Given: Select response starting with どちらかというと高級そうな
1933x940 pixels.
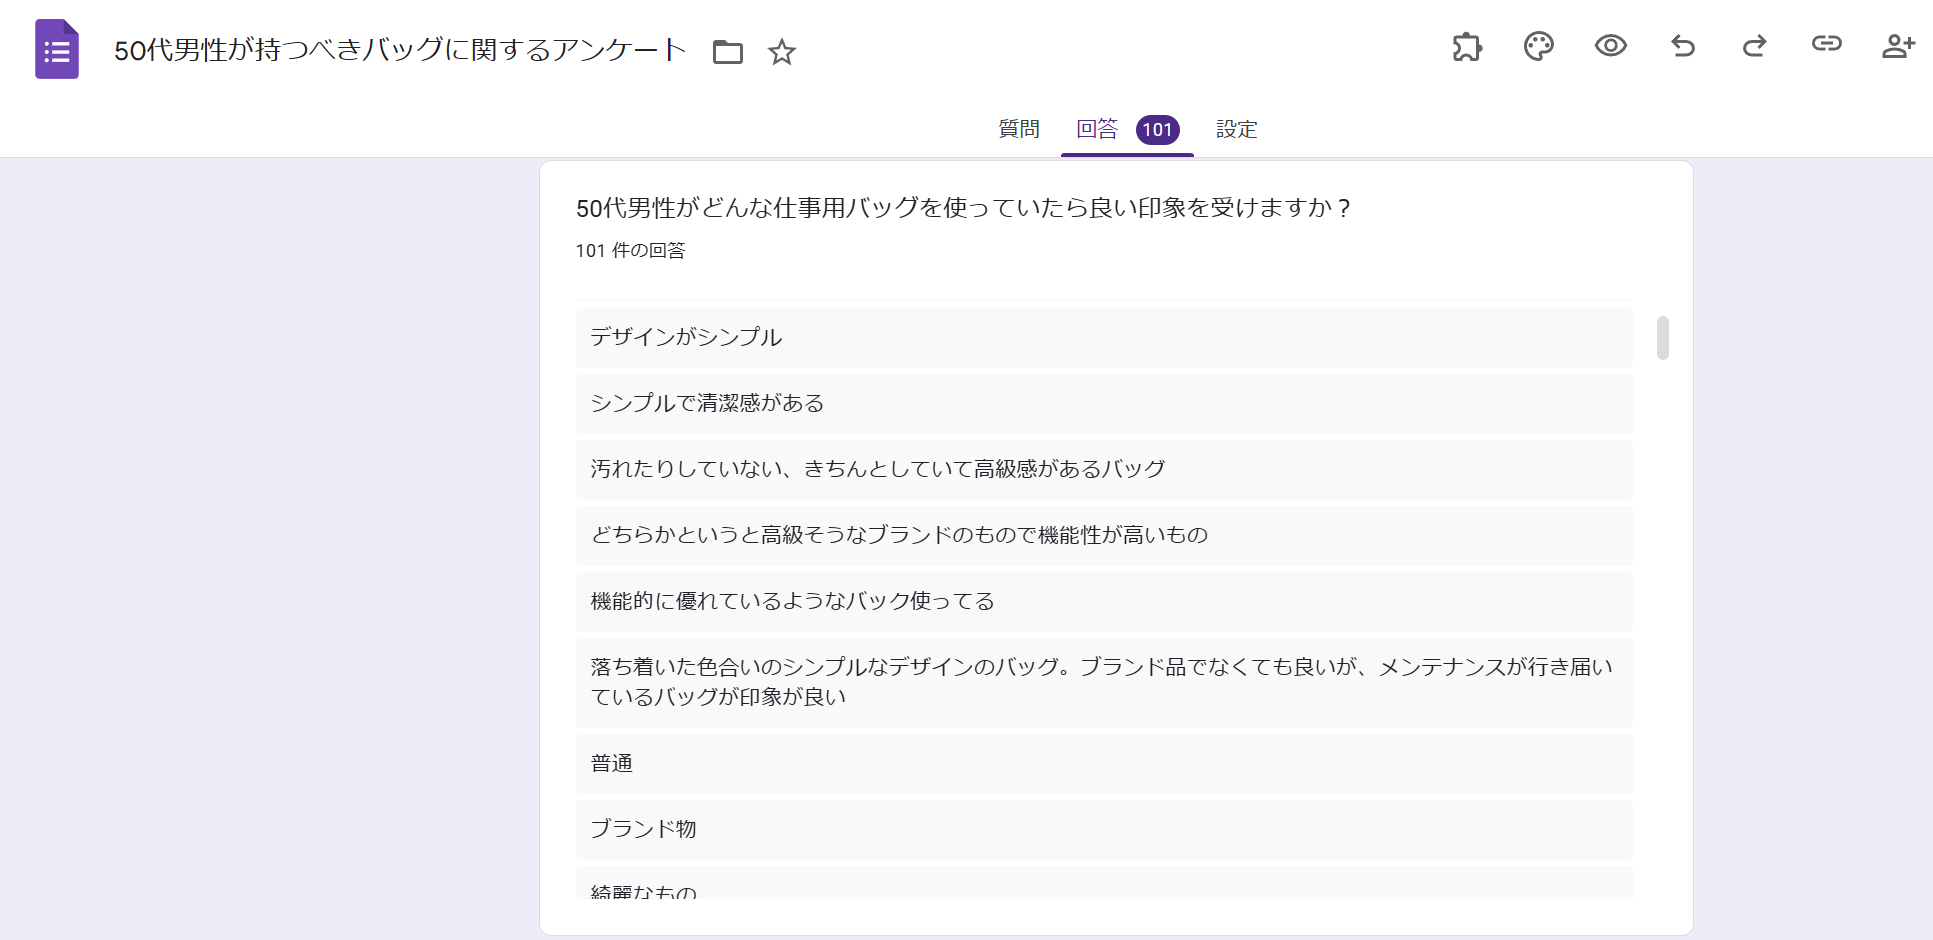Looking at the screenshot, I should point(1104,536).
